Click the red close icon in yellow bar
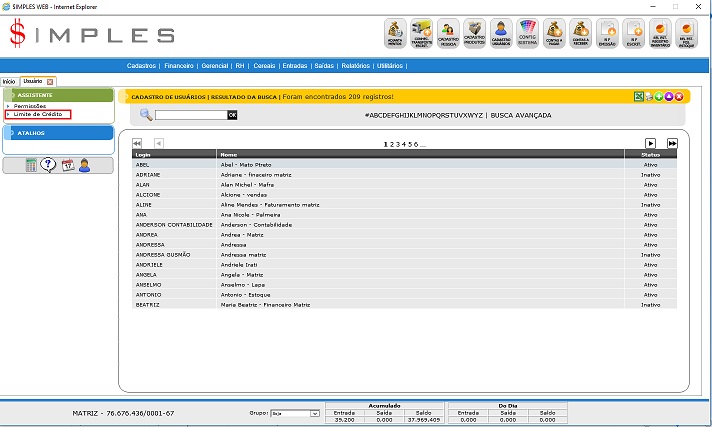 (x=679, y=96)
